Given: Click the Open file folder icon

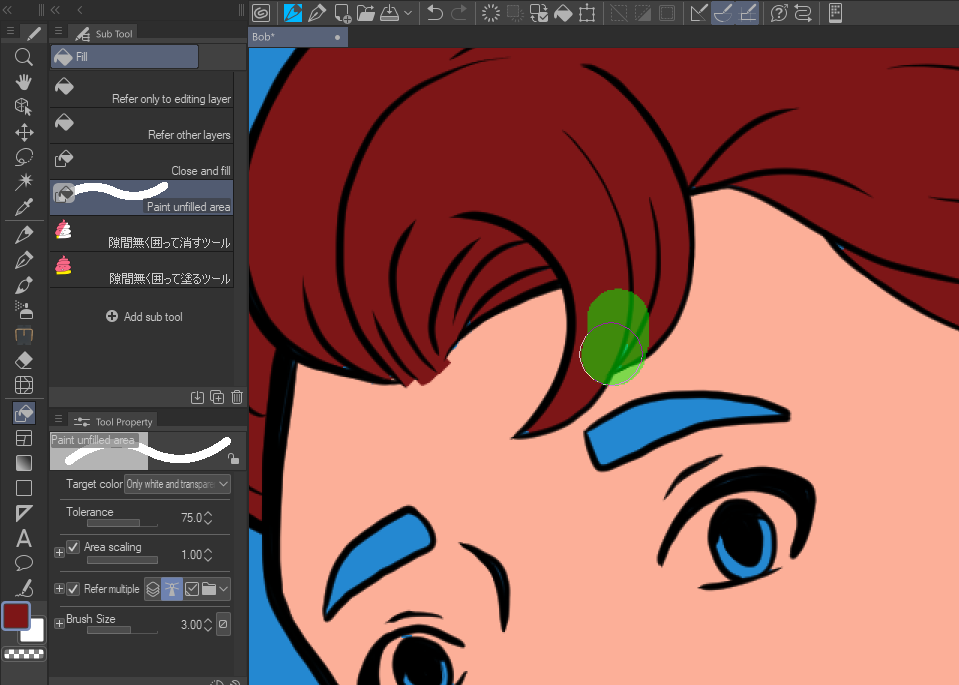Looking at the screenshot, I should coord(366,12).
